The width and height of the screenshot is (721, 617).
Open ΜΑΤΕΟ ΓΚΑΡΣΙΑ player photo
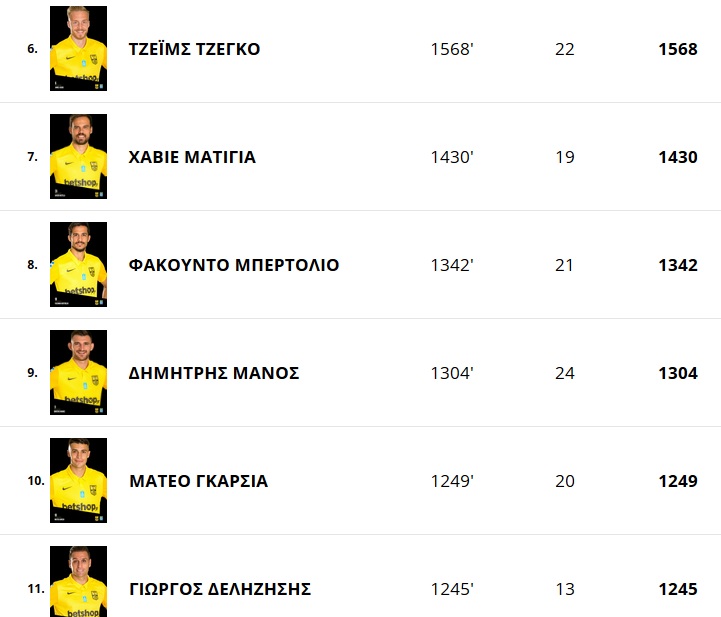[78, 480]
